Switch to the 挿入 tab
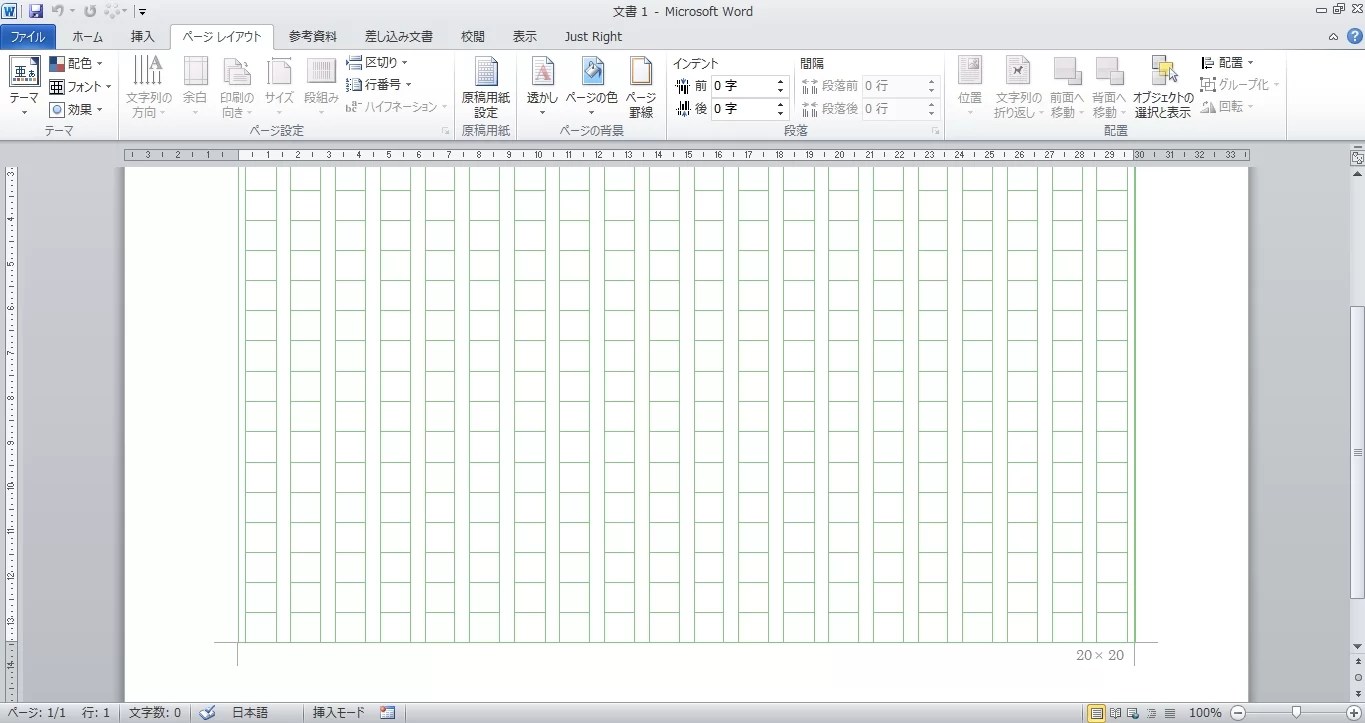 (x=143, y=37)
